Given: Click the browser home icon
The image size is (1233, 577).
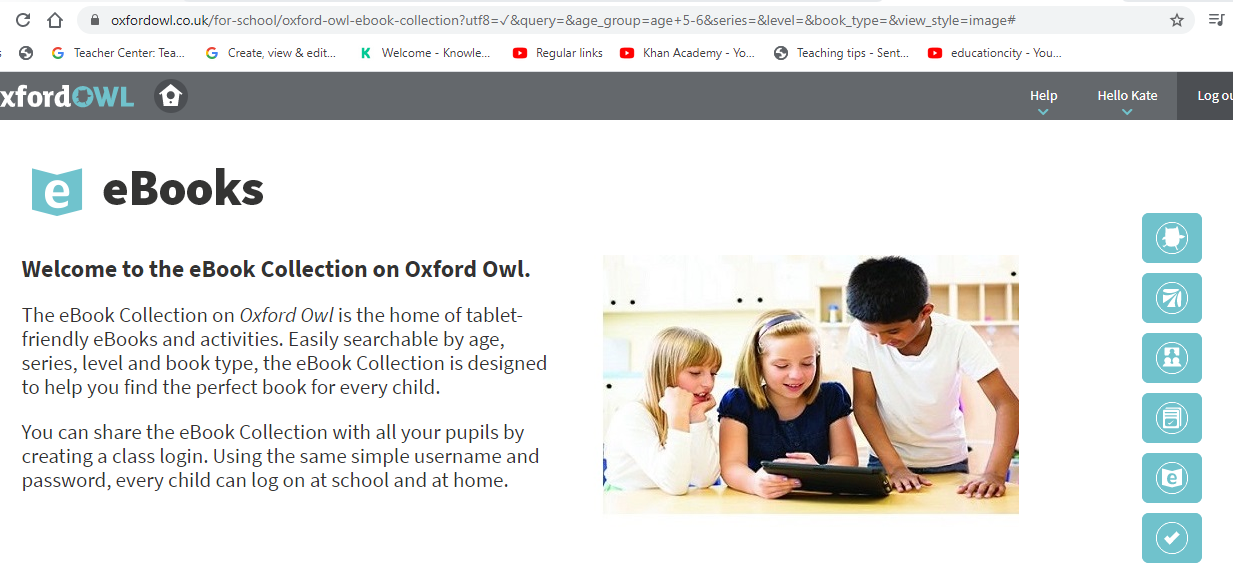Looking at the screenshot, I should pyautogui.click(x=56, y=20).
